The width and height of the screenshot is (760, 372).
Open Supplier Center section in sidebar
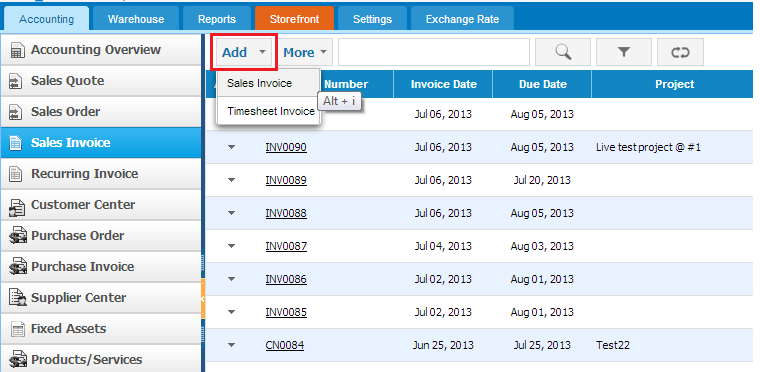coord(101,298)
